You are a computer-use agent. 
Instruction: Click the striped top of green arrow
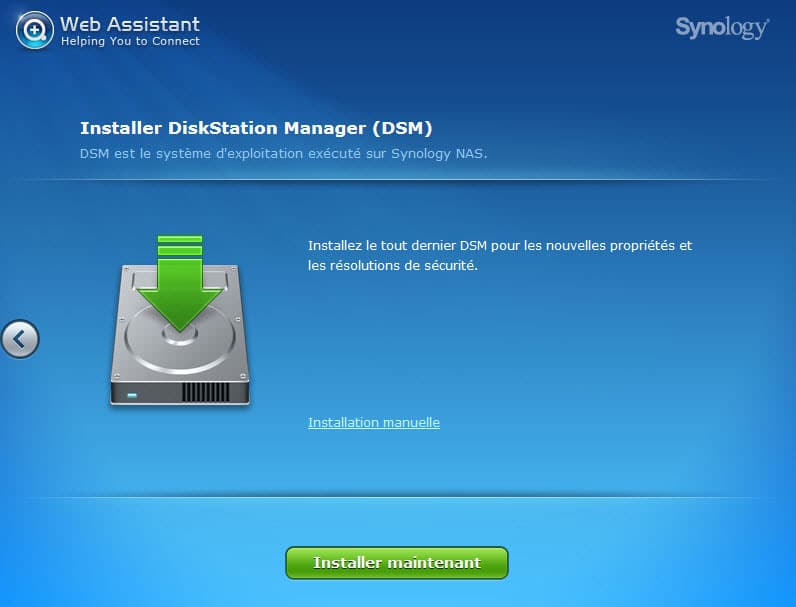click(180, 246)
